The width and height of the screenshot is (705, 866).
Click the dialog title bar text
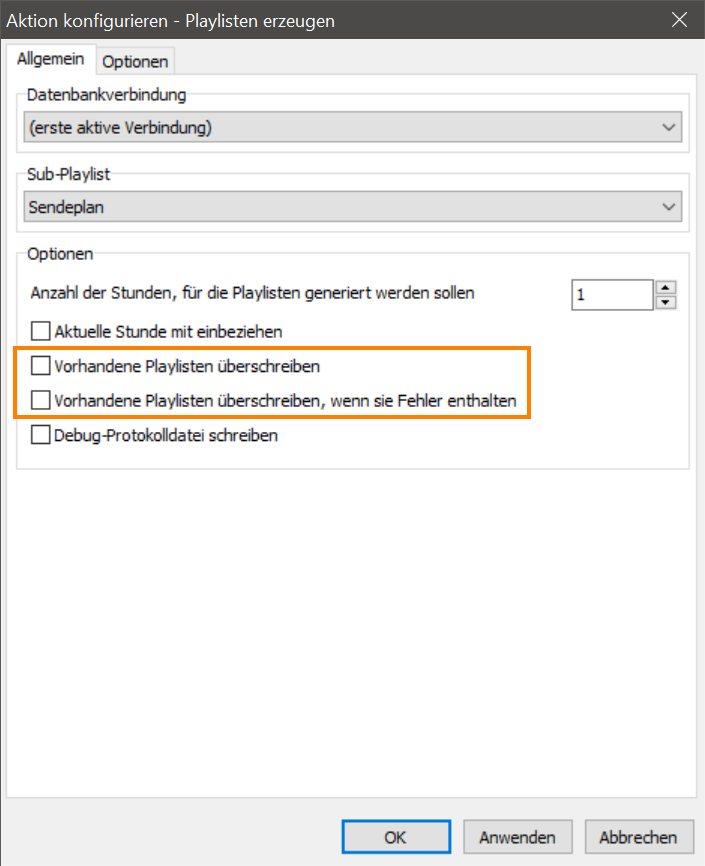(x=171, y=20)
